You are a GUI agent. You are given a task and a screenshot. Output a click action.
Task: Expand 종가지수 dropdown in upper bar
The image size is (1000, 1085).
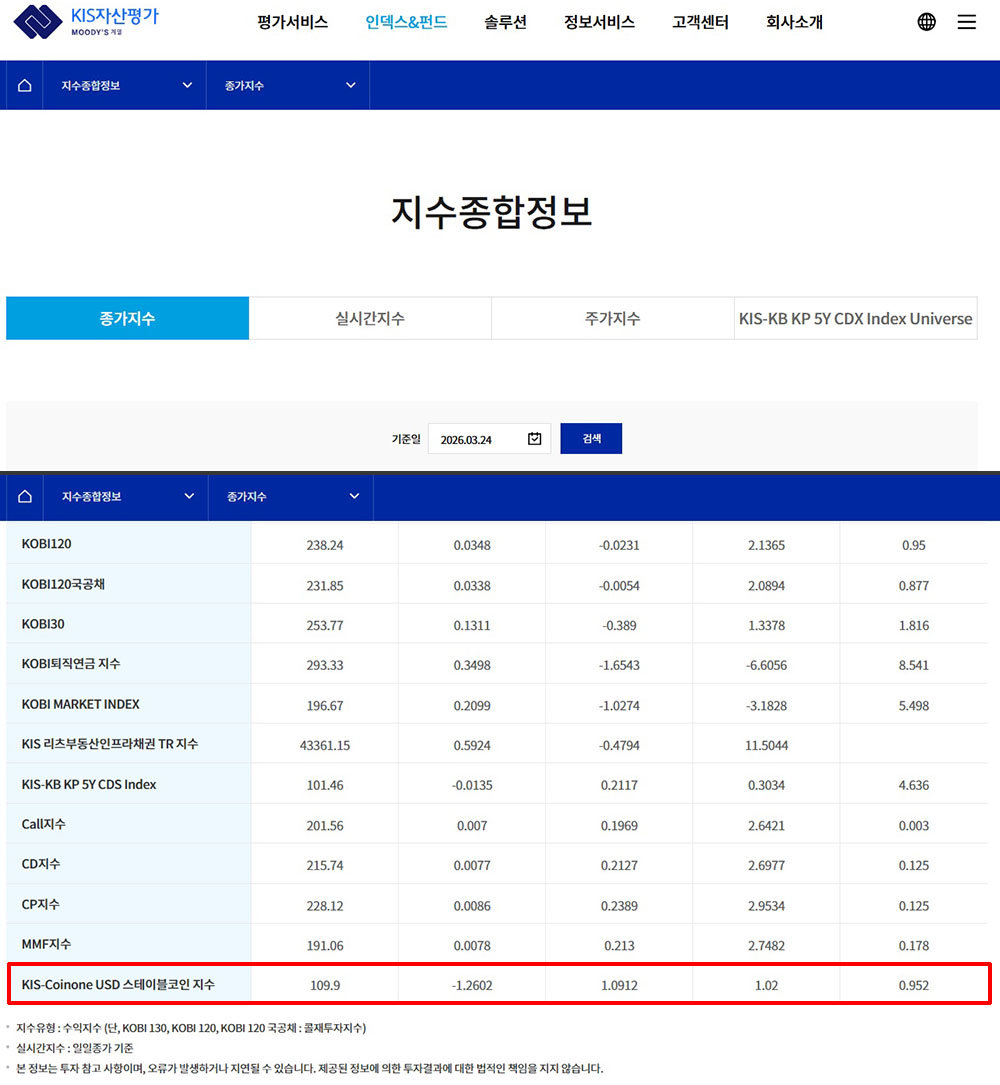(288, 85)
